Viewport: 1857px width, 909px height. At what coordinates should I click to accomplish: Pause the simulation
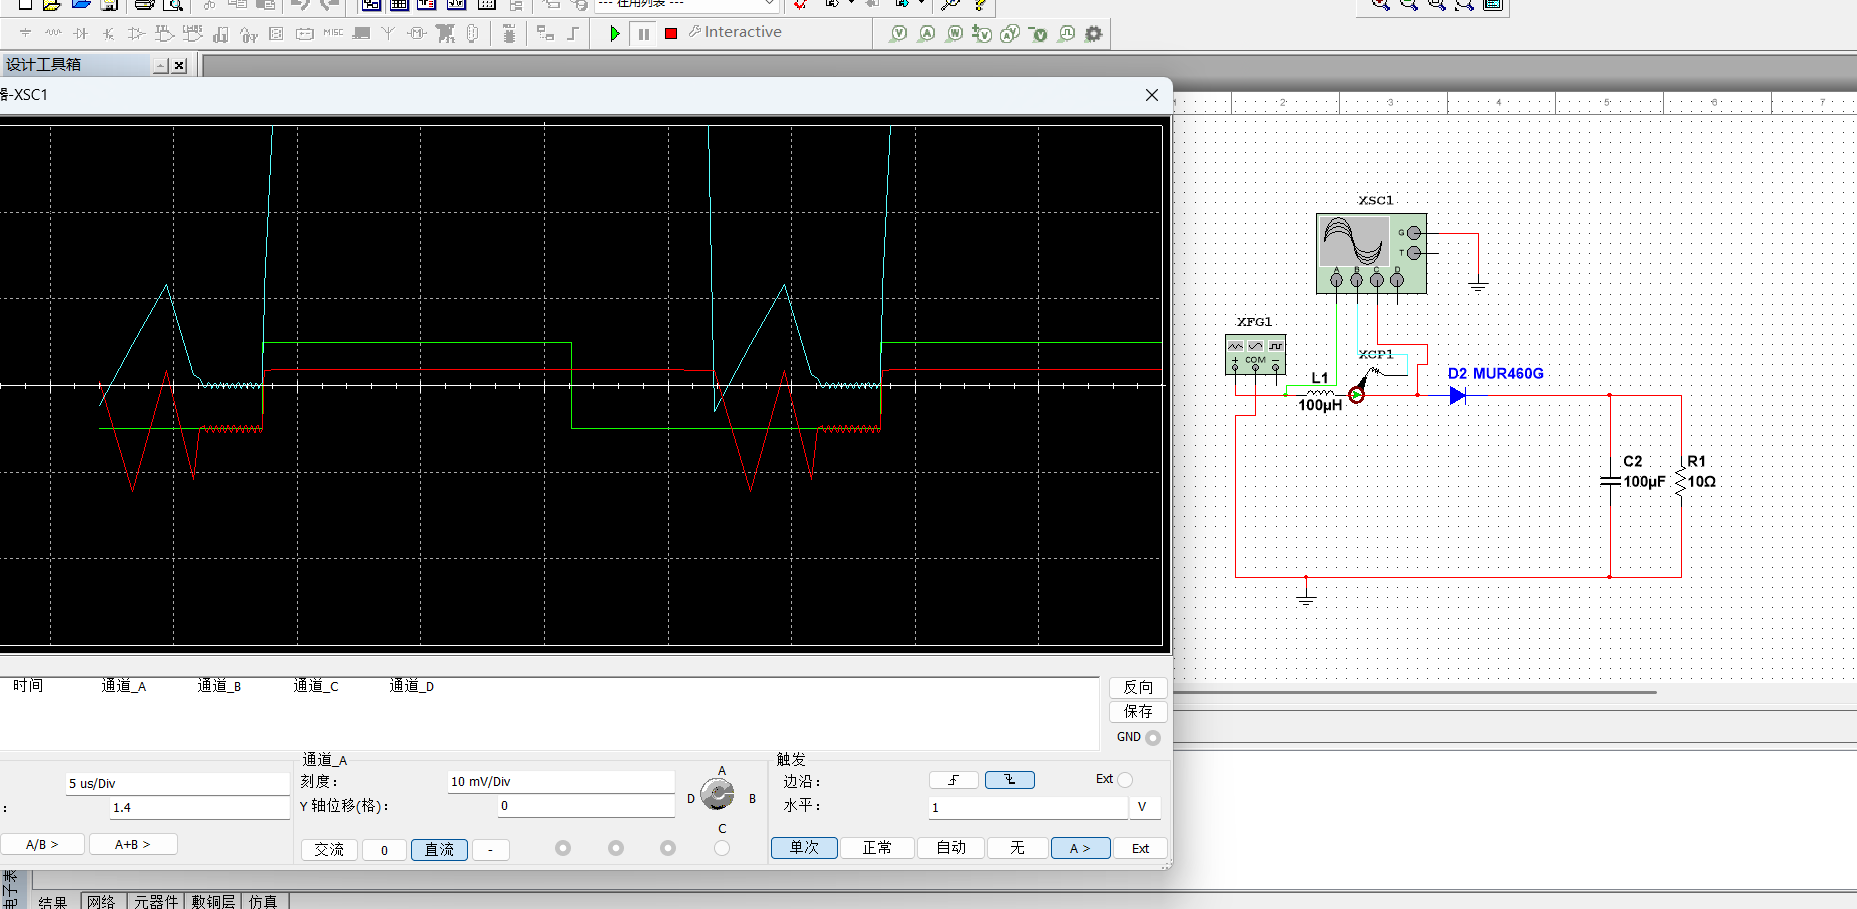pyautogui.click(x=644, y=33)
